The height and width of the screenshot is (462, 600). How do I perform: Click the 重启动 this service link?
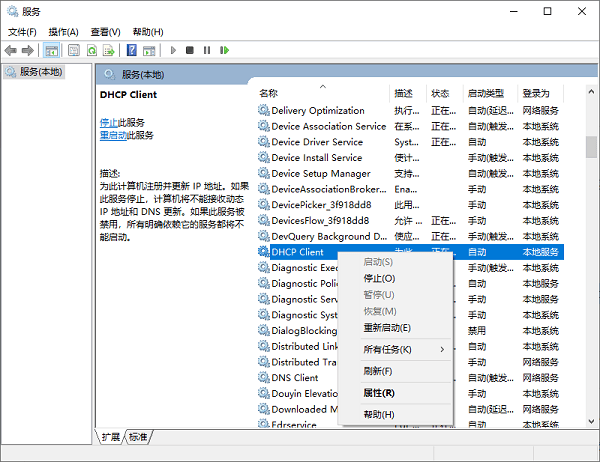point(112,135)
